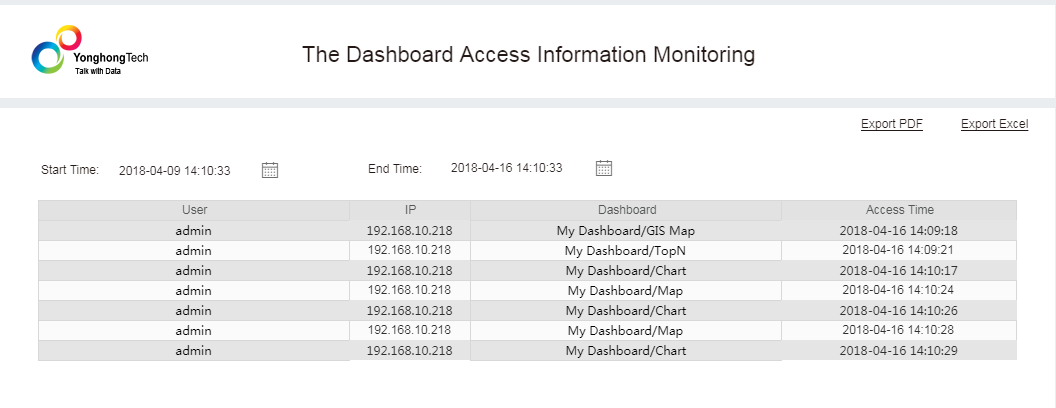Click the Access Time column header
Image resolution: width=1056 pixels, height=408 pixels.
coord(899,210)
